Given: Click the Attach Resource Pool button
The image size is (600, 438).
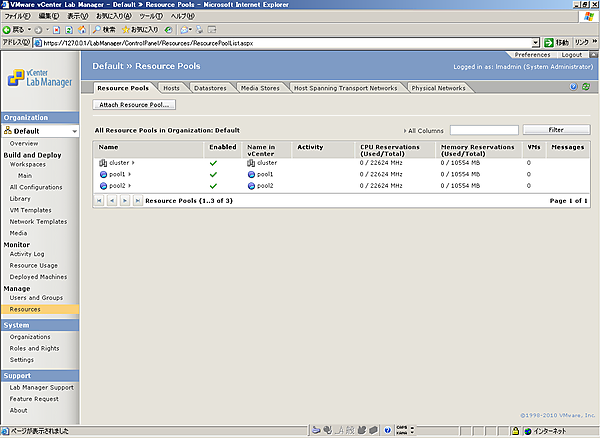Looking at the screenshot, I should (x=134, y=105).
